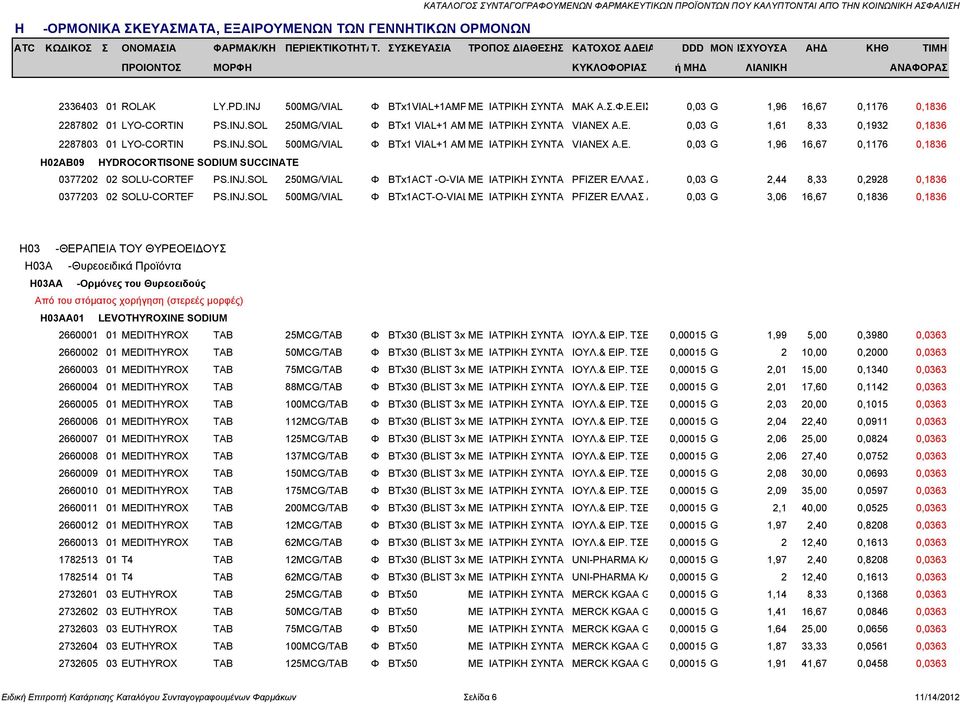Select product code 2660002

click(78, 353)
